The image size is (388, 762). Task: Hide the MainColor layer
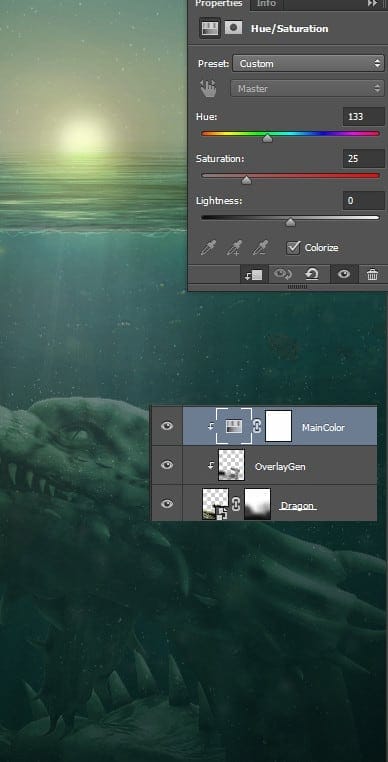coord(167,426)
